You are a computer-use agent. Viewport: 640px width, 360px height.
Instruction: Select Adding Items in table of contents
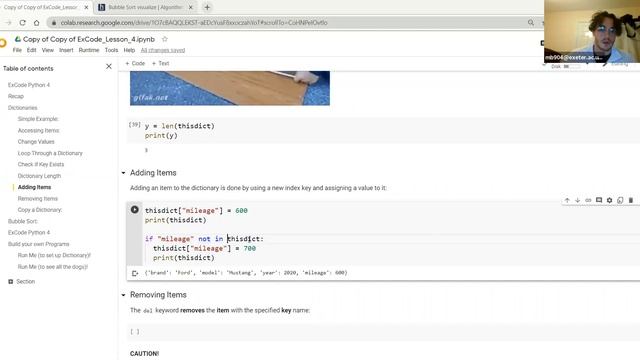[34, 187]
